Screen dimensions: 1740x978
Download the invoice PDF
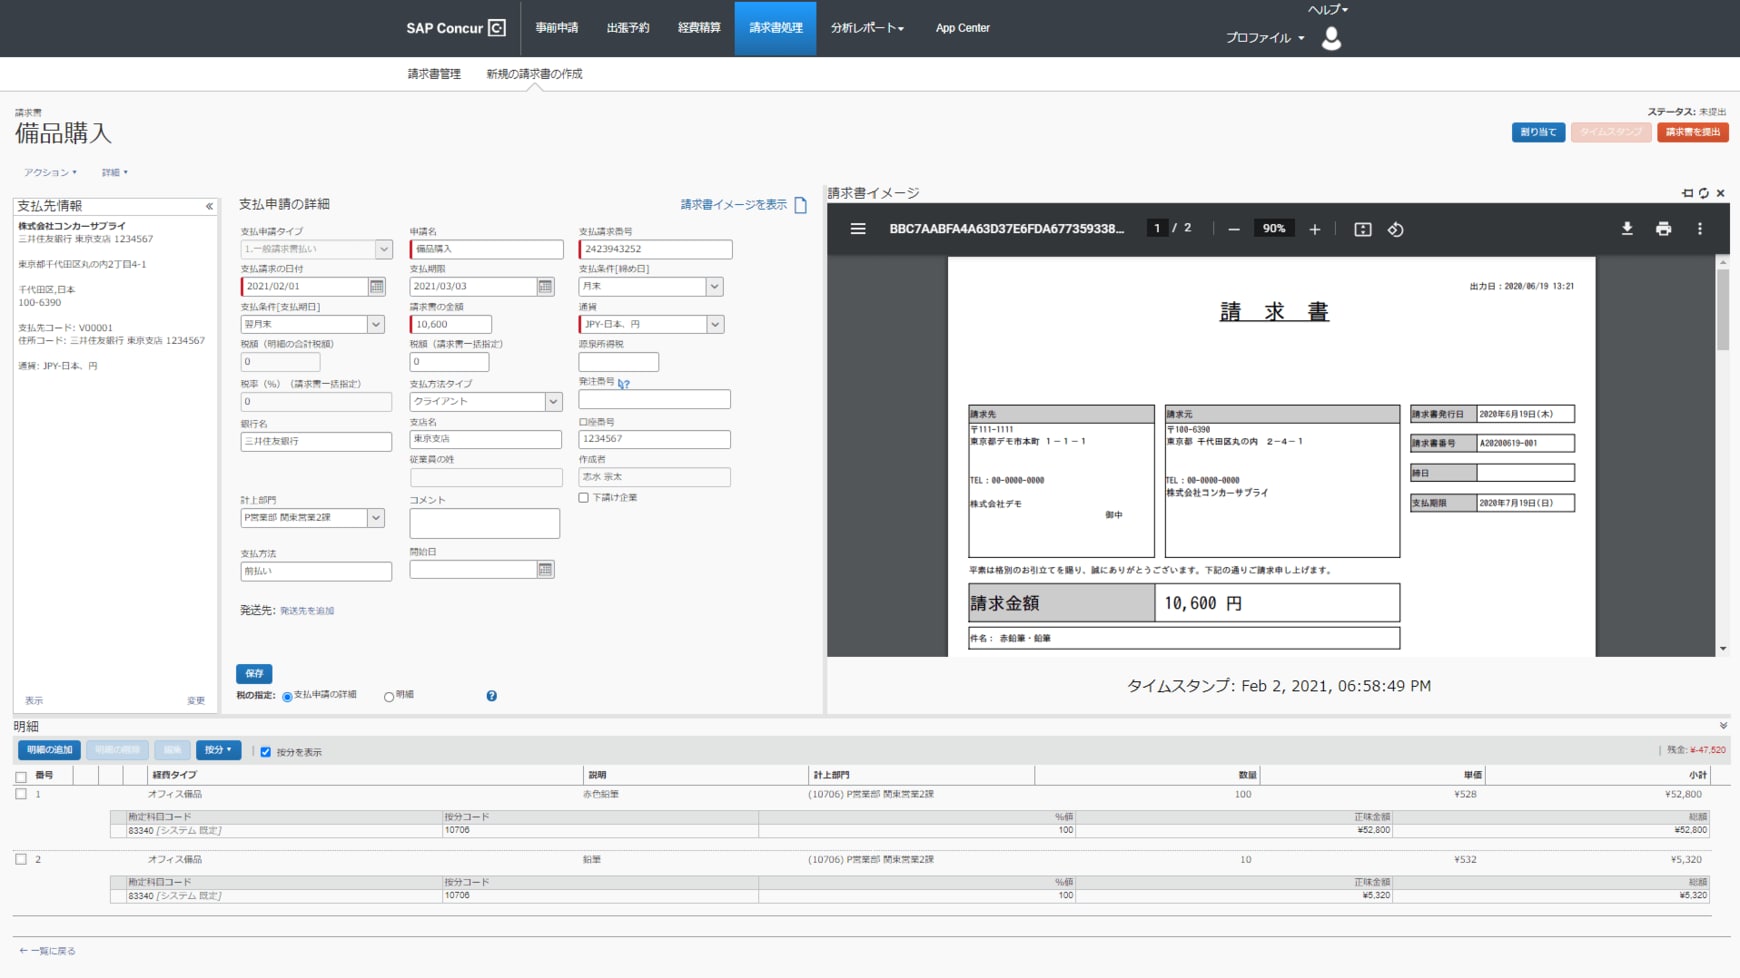point(1627,229)
